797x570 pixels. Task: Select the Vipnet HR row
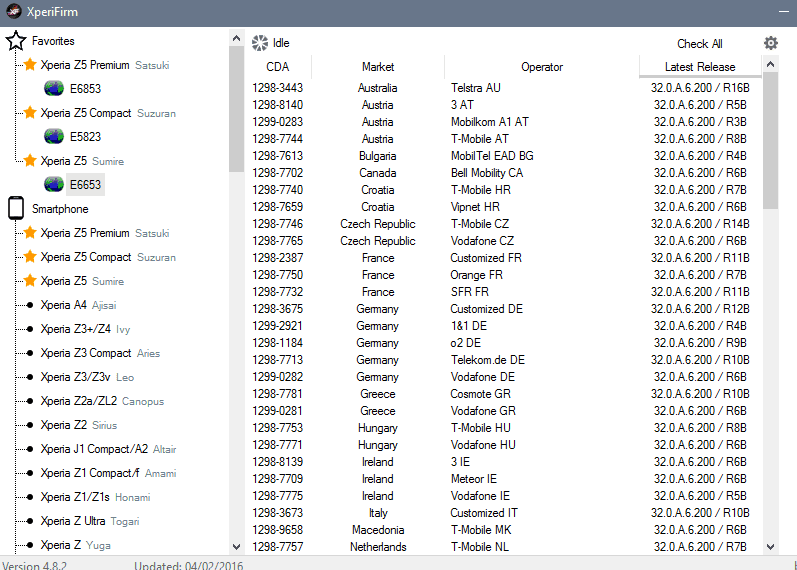[x=504, y=206]
